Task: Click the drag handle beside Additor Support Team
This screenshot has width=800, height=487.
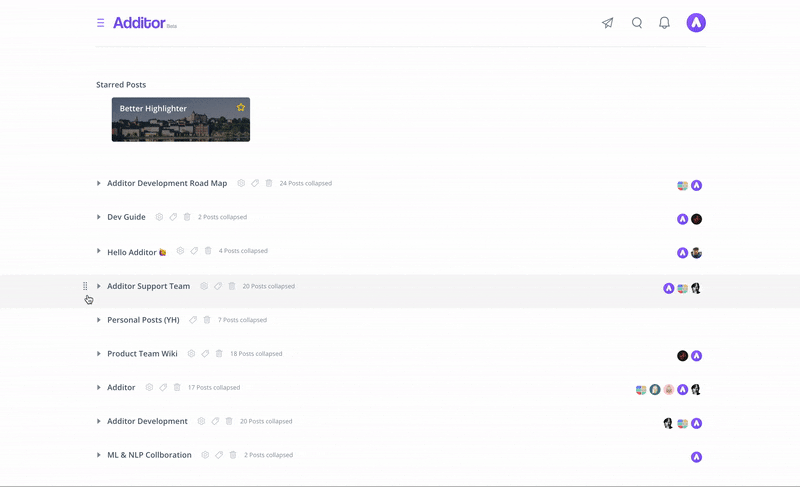Action: [85, 286]
